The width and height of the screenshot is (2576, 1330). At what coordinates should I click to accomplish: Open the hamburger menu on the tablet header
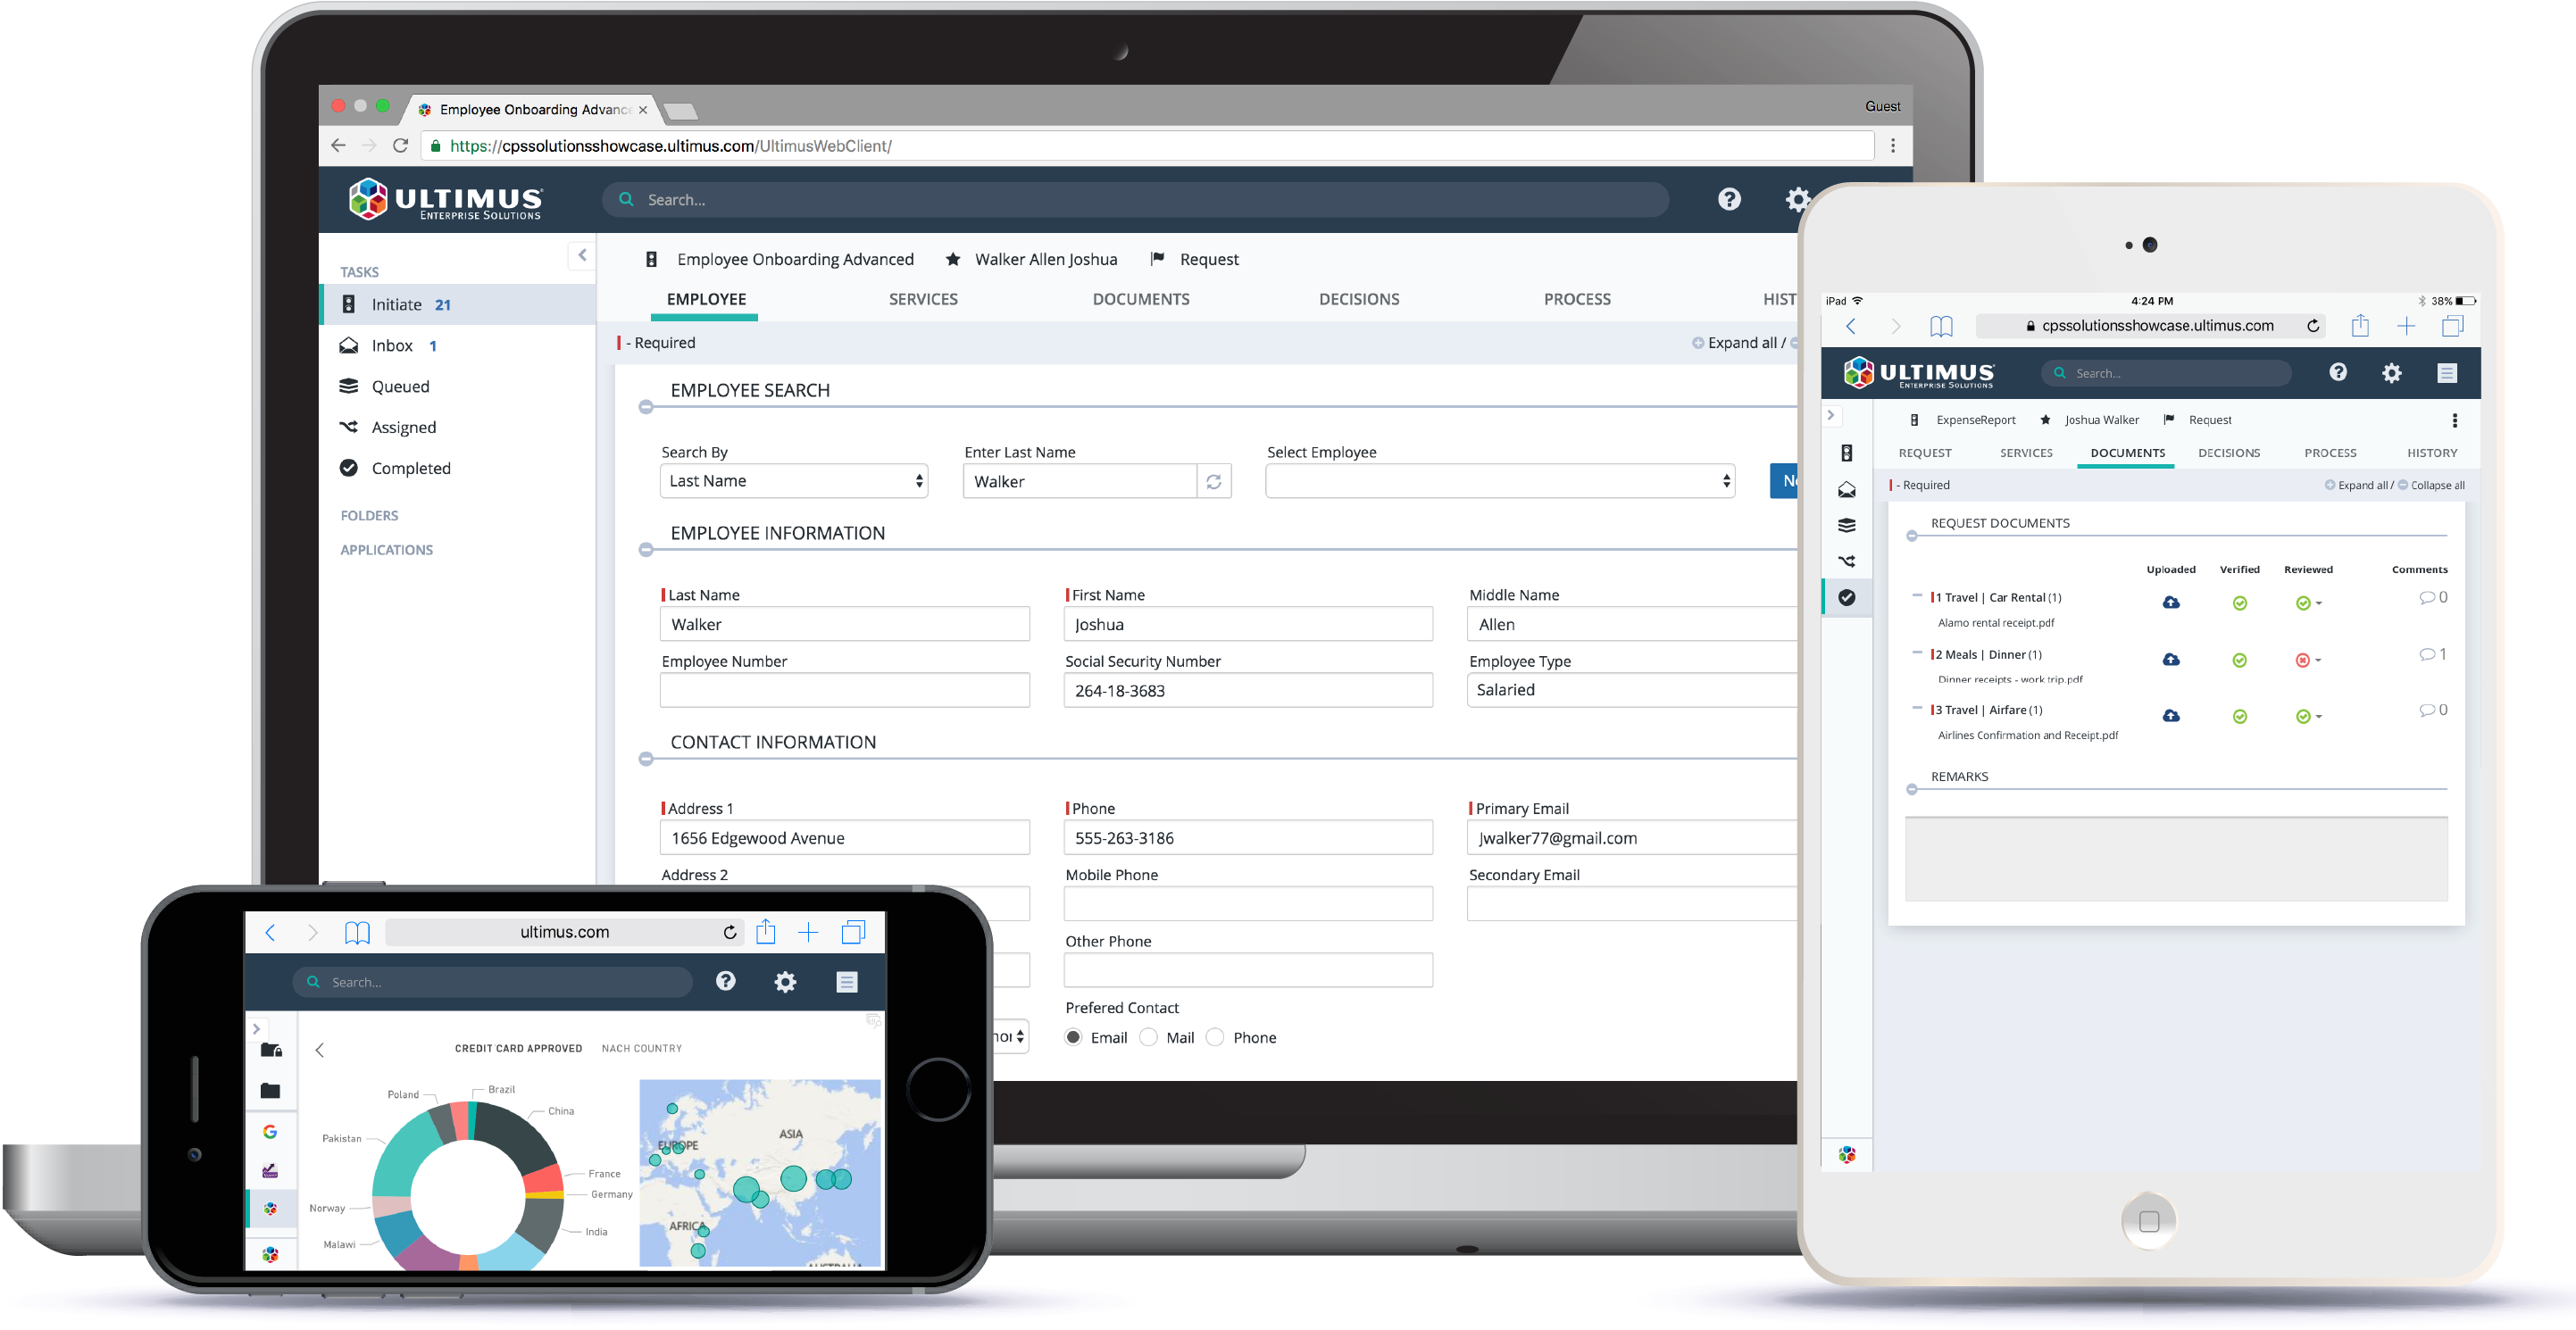tap(2447, 373)
